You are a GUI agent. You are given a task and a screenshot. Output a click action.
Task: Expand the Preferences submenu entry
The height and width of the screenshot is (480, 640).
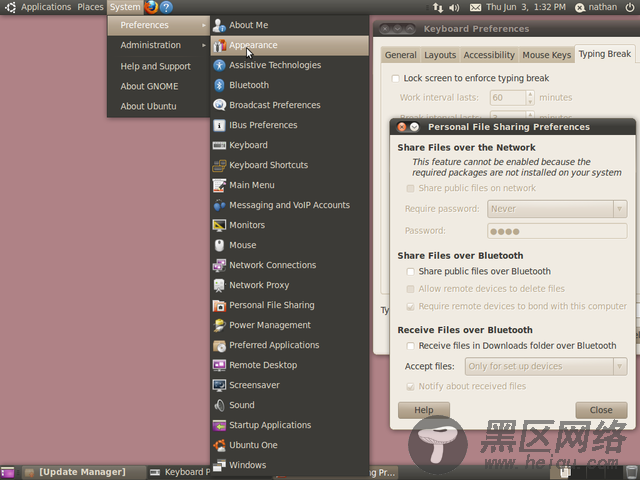(x=158, y=25)
